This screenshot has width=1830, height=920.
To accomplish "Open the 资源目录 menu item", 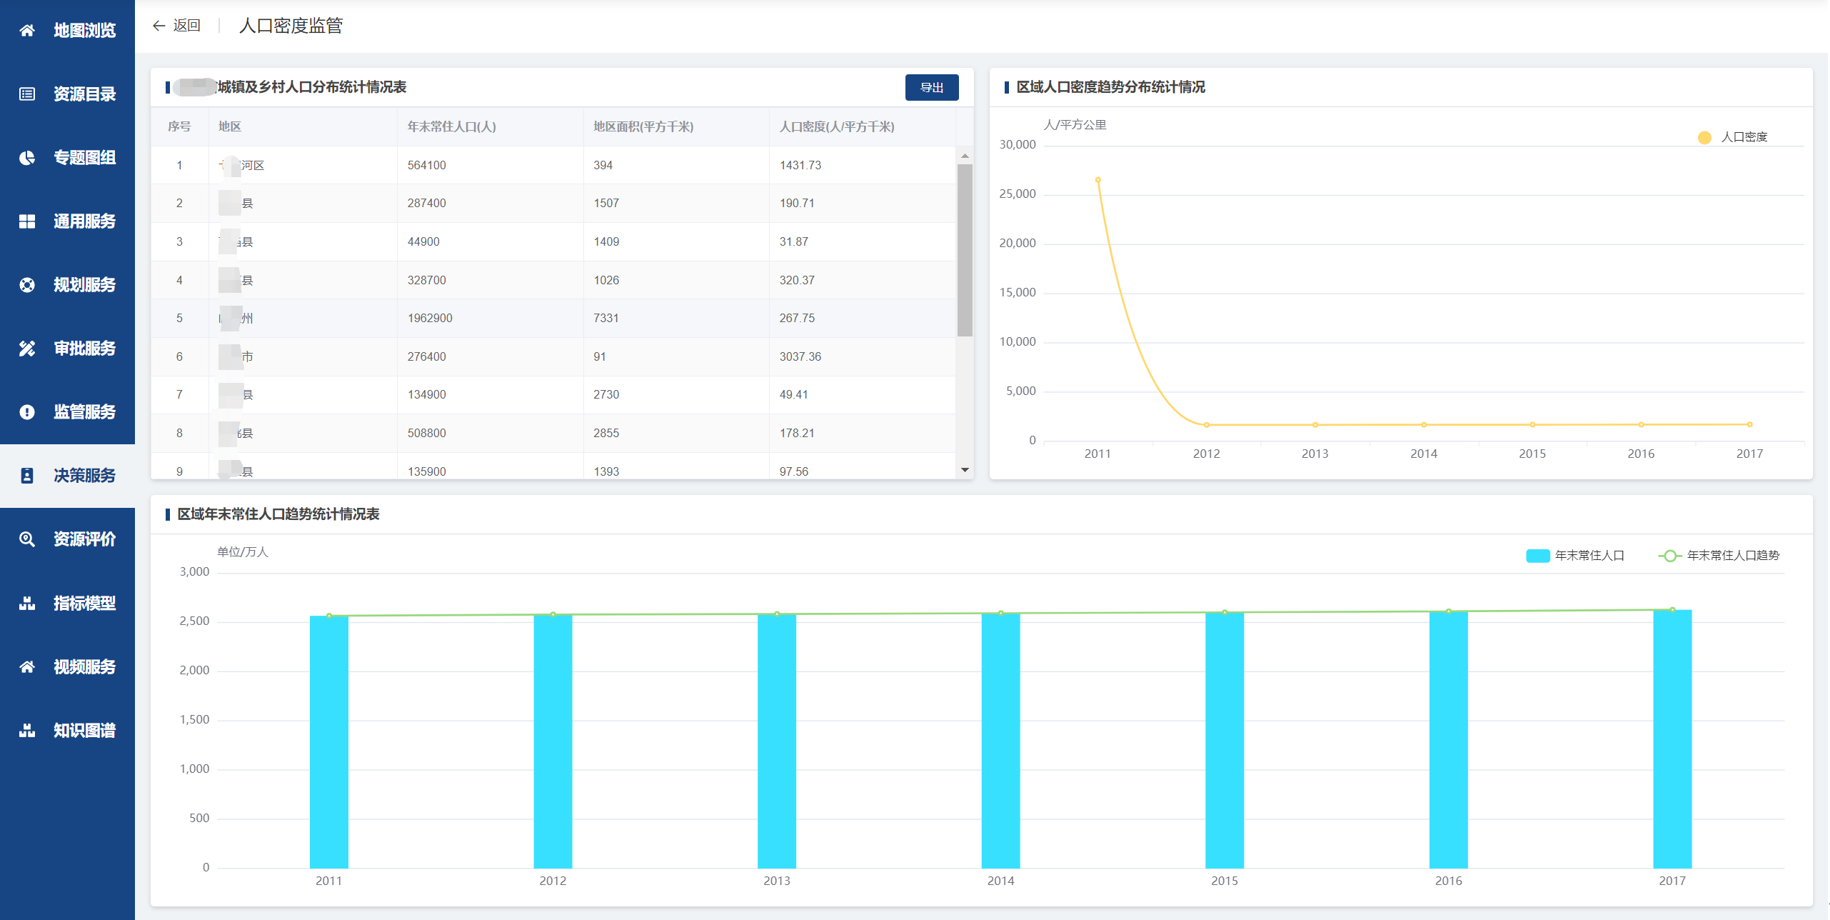I will pyautogui.click(x=67, y=94).
